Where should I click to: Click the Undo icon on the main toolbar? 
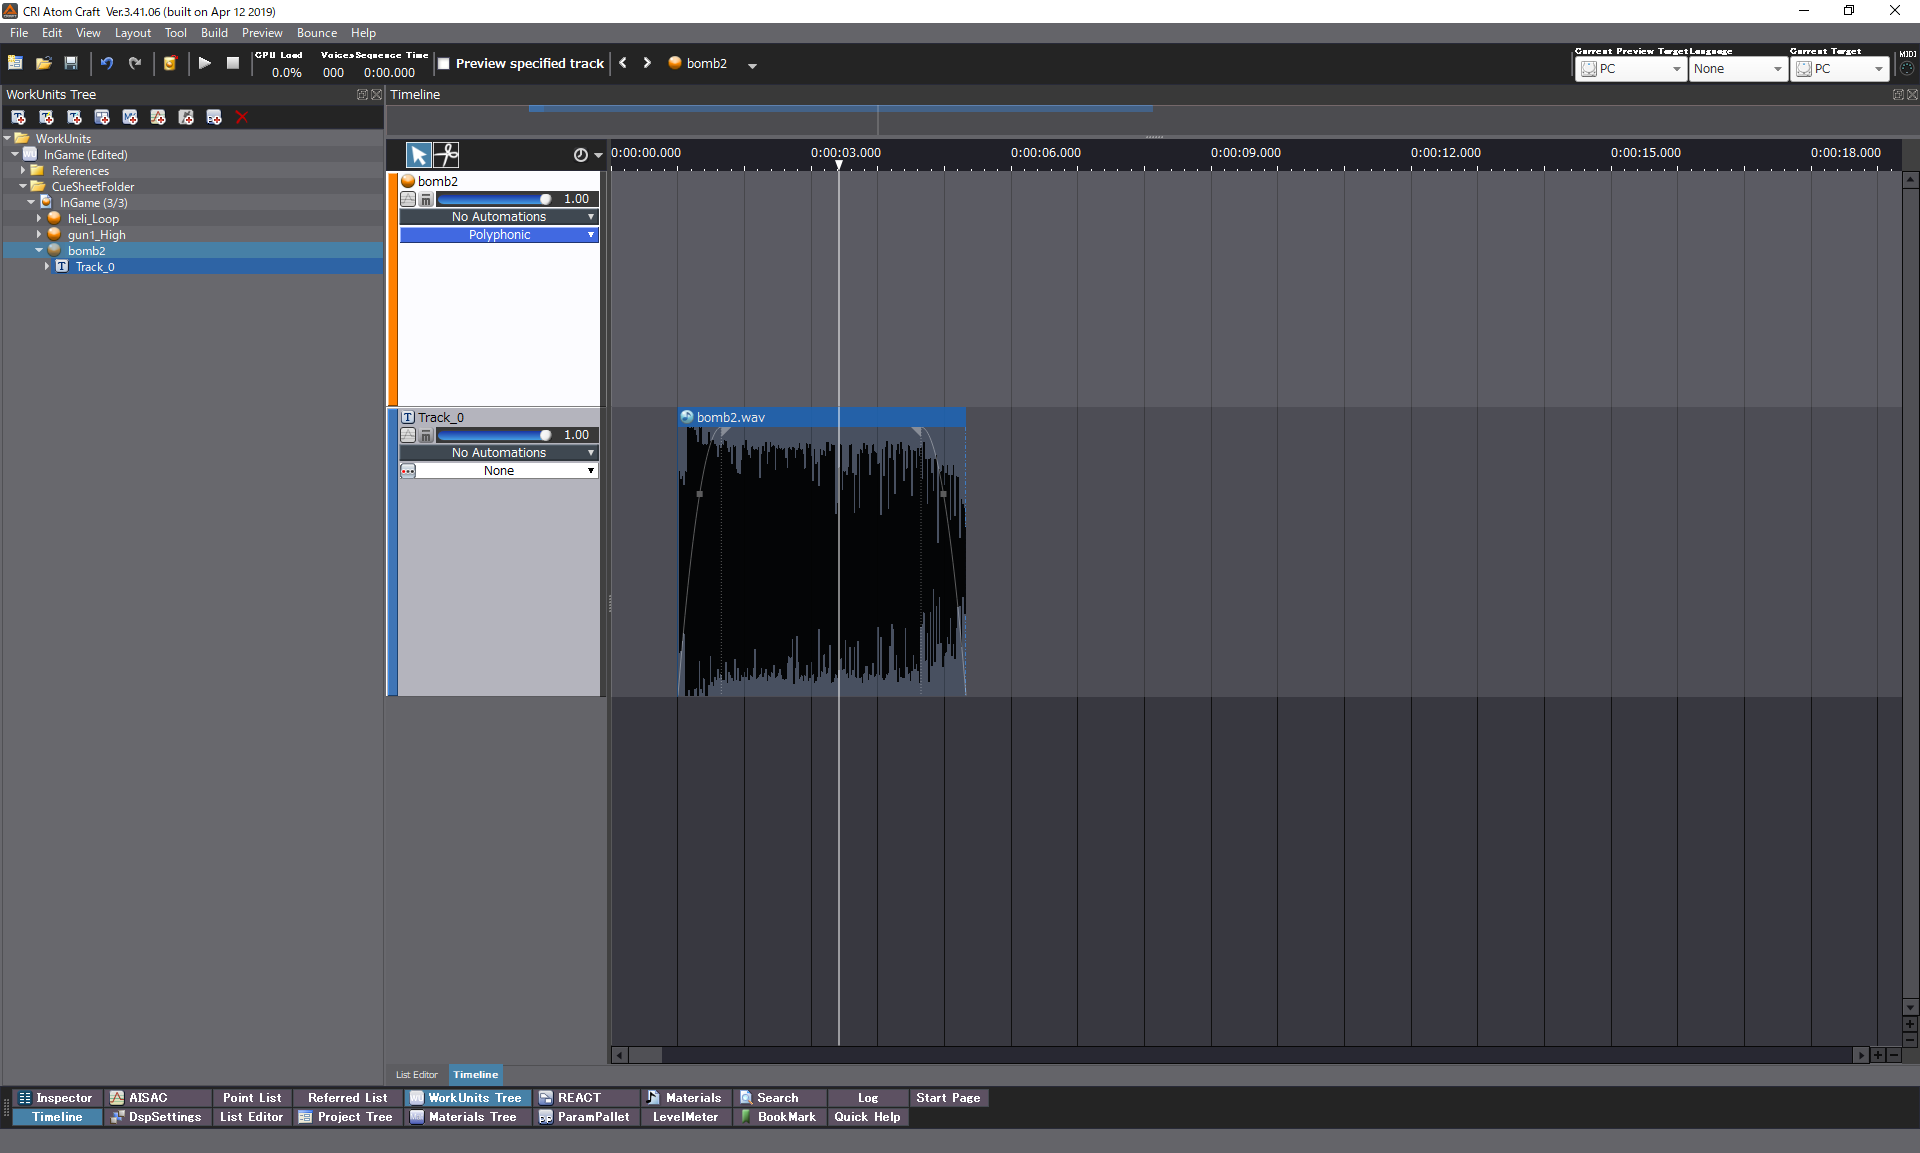pos(106,63)
